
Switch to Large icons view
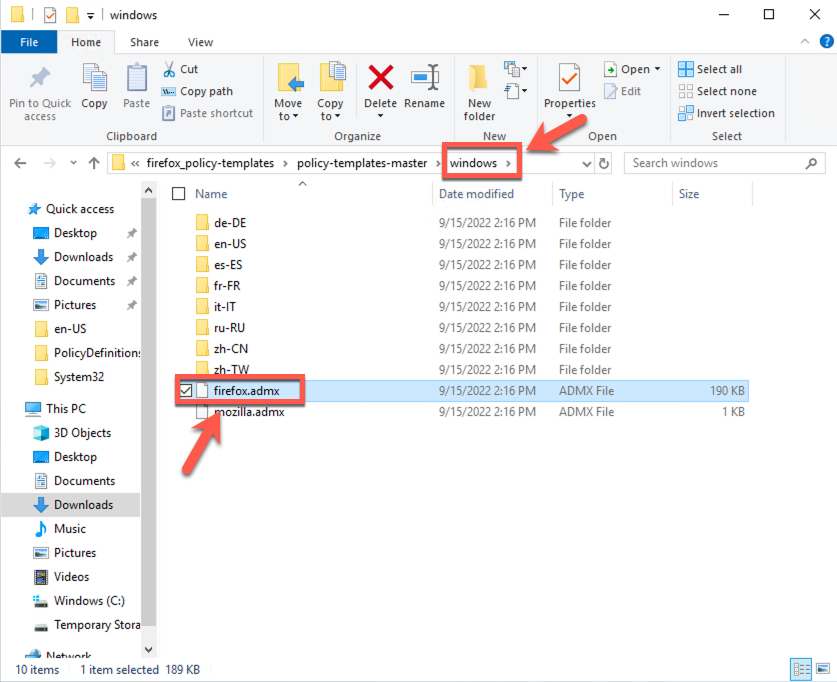coord(823,669)
